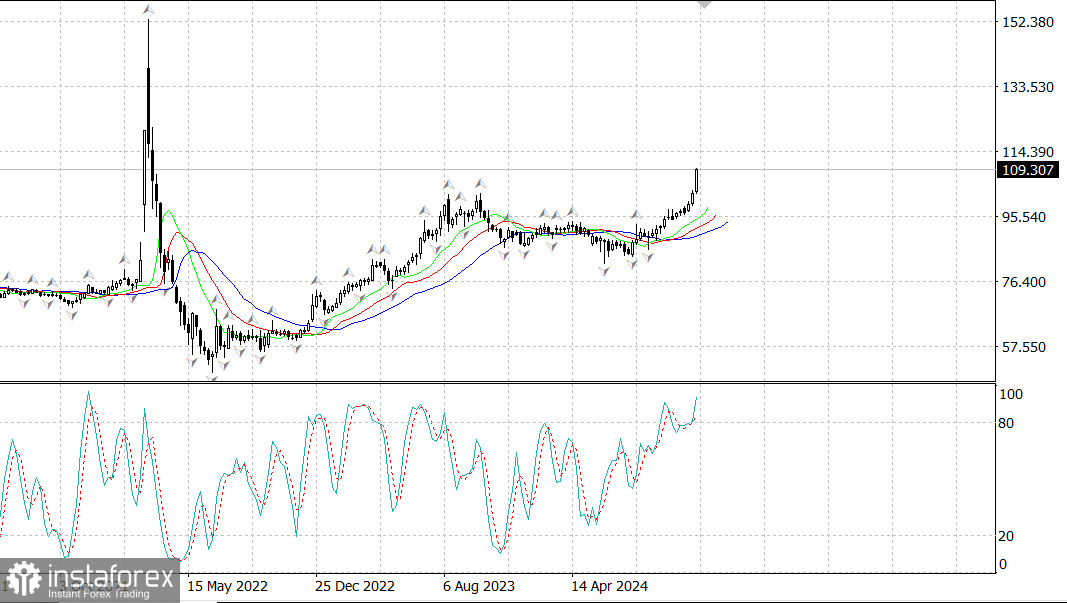Click the 133.530 price axis label
Image resolution: width=1067 pixels, height=603 pixels.
pos(1028,87)
